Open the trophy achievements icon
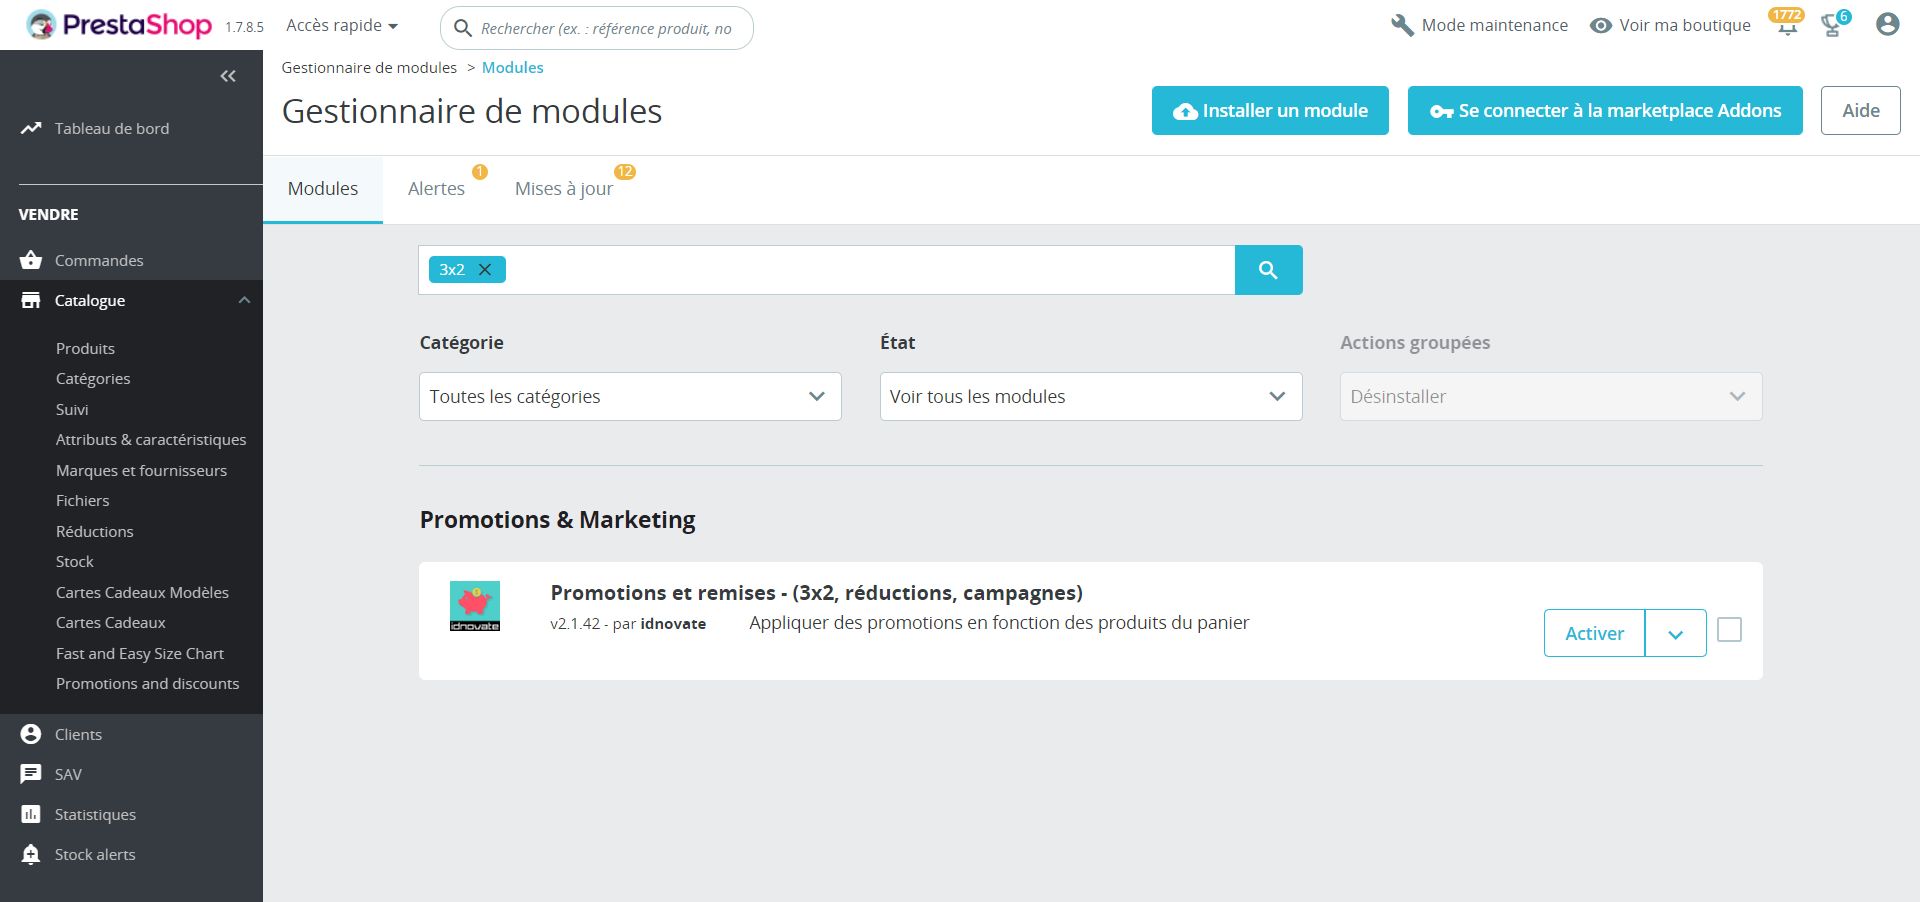This screenshot has height=902, width=1920. tap(1832, 26)
